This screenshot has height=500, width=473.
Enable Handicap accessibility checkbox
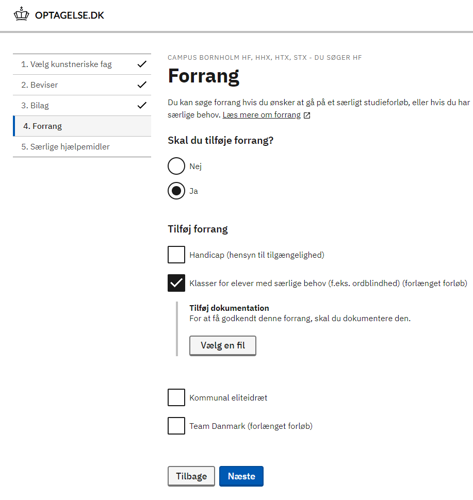176,255
